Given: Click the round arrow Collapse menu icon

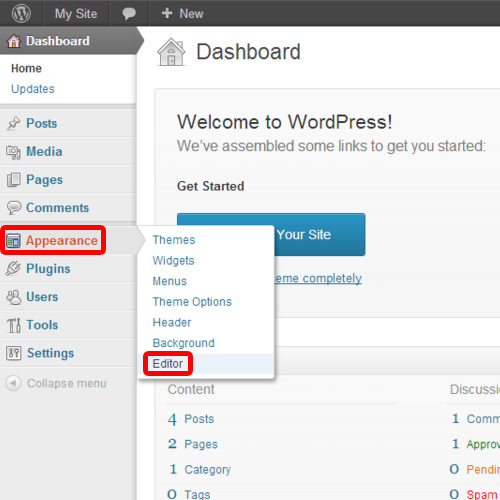Looking at the screenshot, I should point(13,383).
